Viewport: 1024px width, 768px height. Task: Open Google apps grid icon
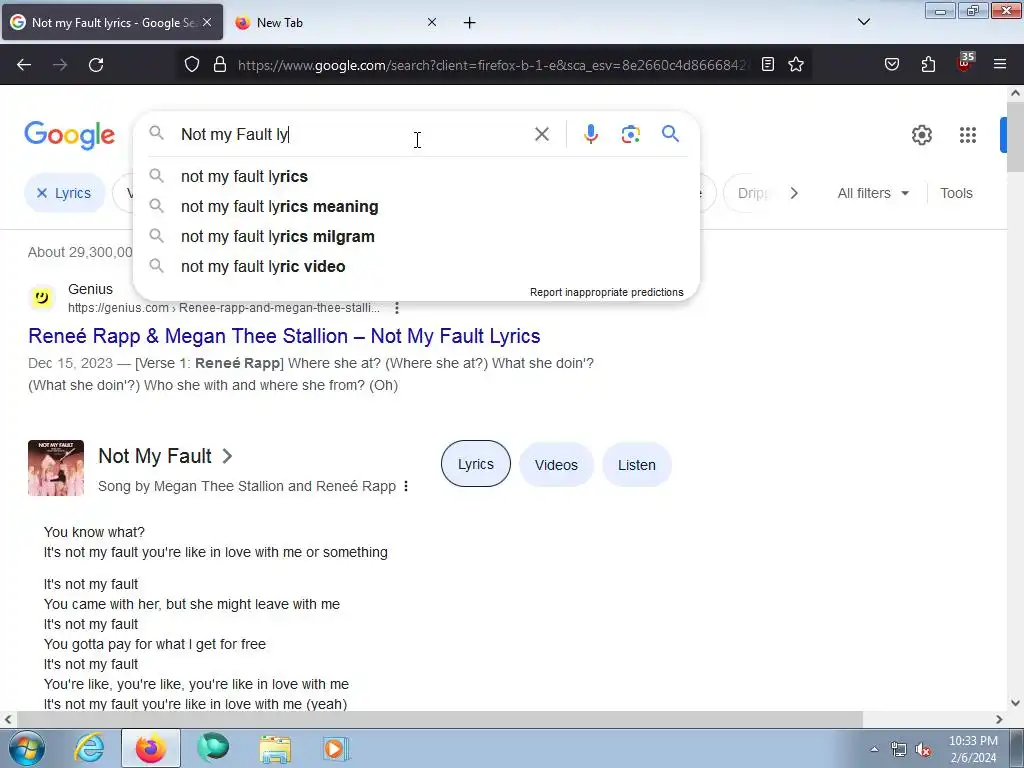click(967, 135)
